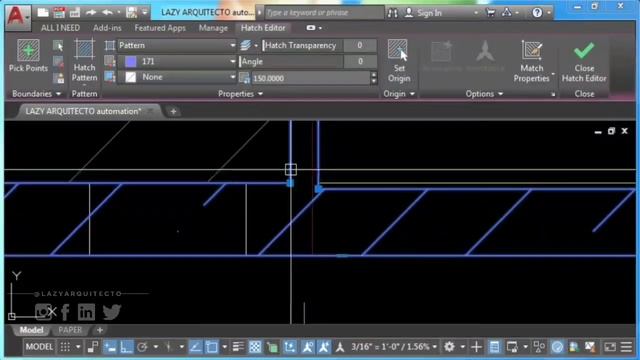Add a new layout with plus button
Image resolution: width=640 pixels, height=360 pixels.
pos(100,330)
